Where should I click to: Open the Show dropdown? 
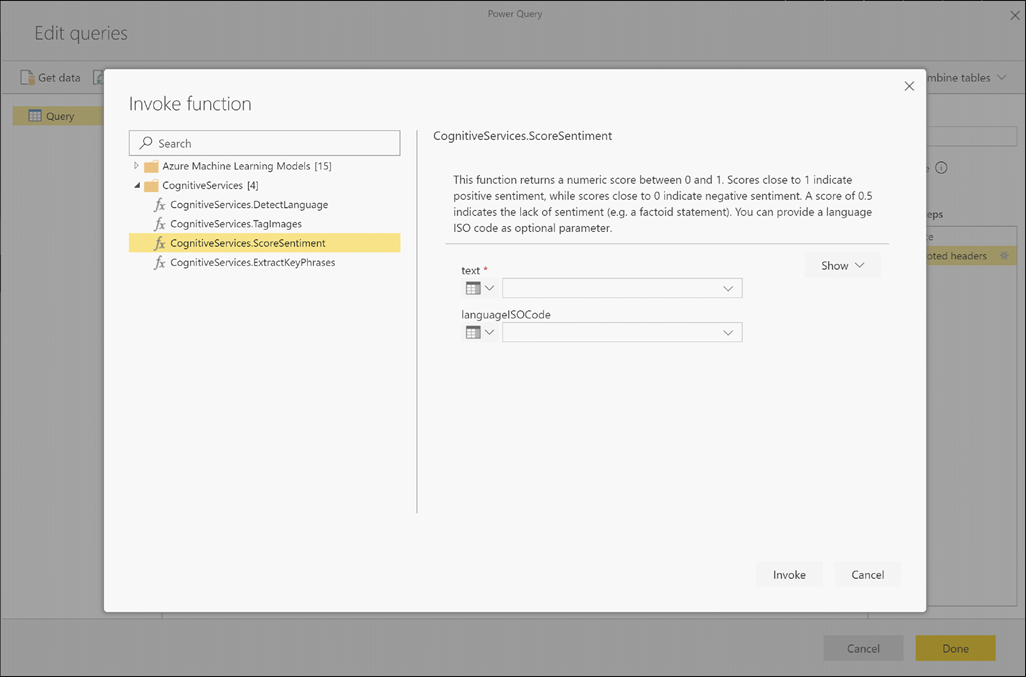(842, 266)
